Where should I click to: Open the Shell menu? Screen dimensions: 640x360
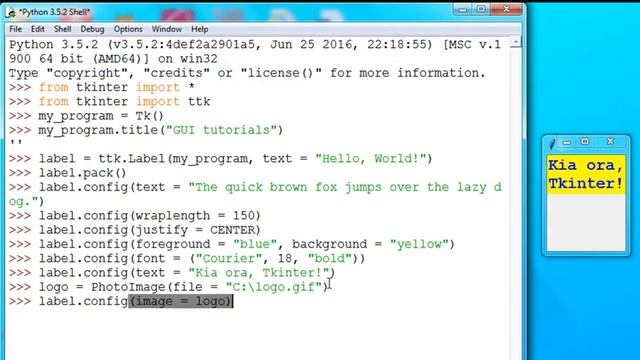click(62, 29)
